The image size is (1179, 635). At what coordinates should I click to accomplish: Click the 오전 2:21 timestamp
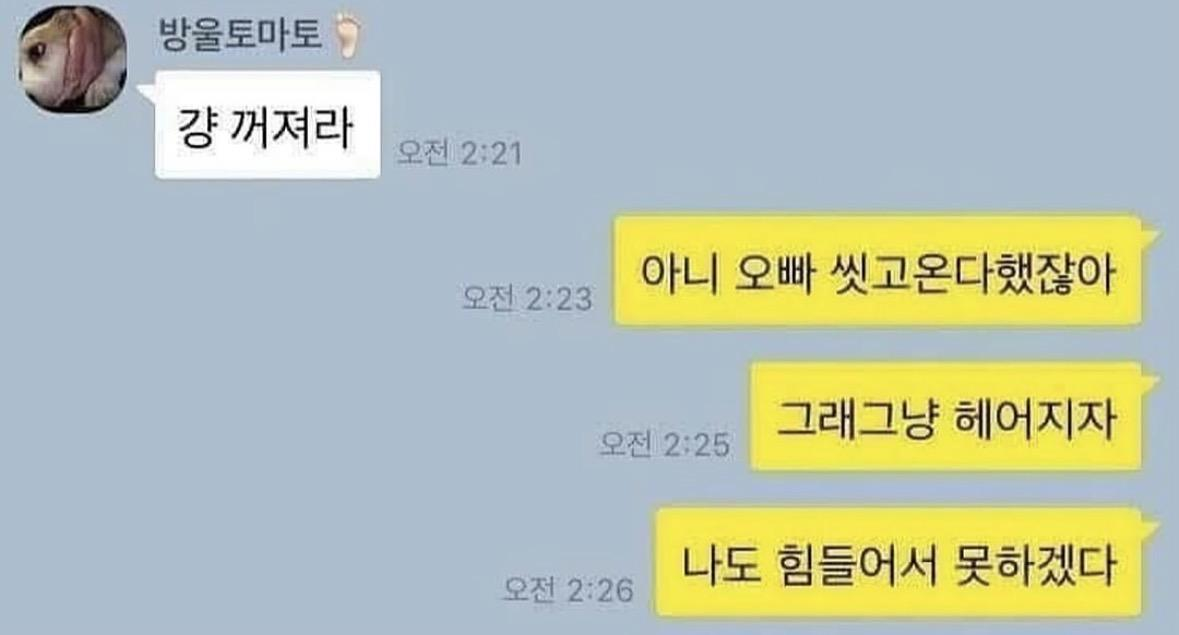[459, 153]
